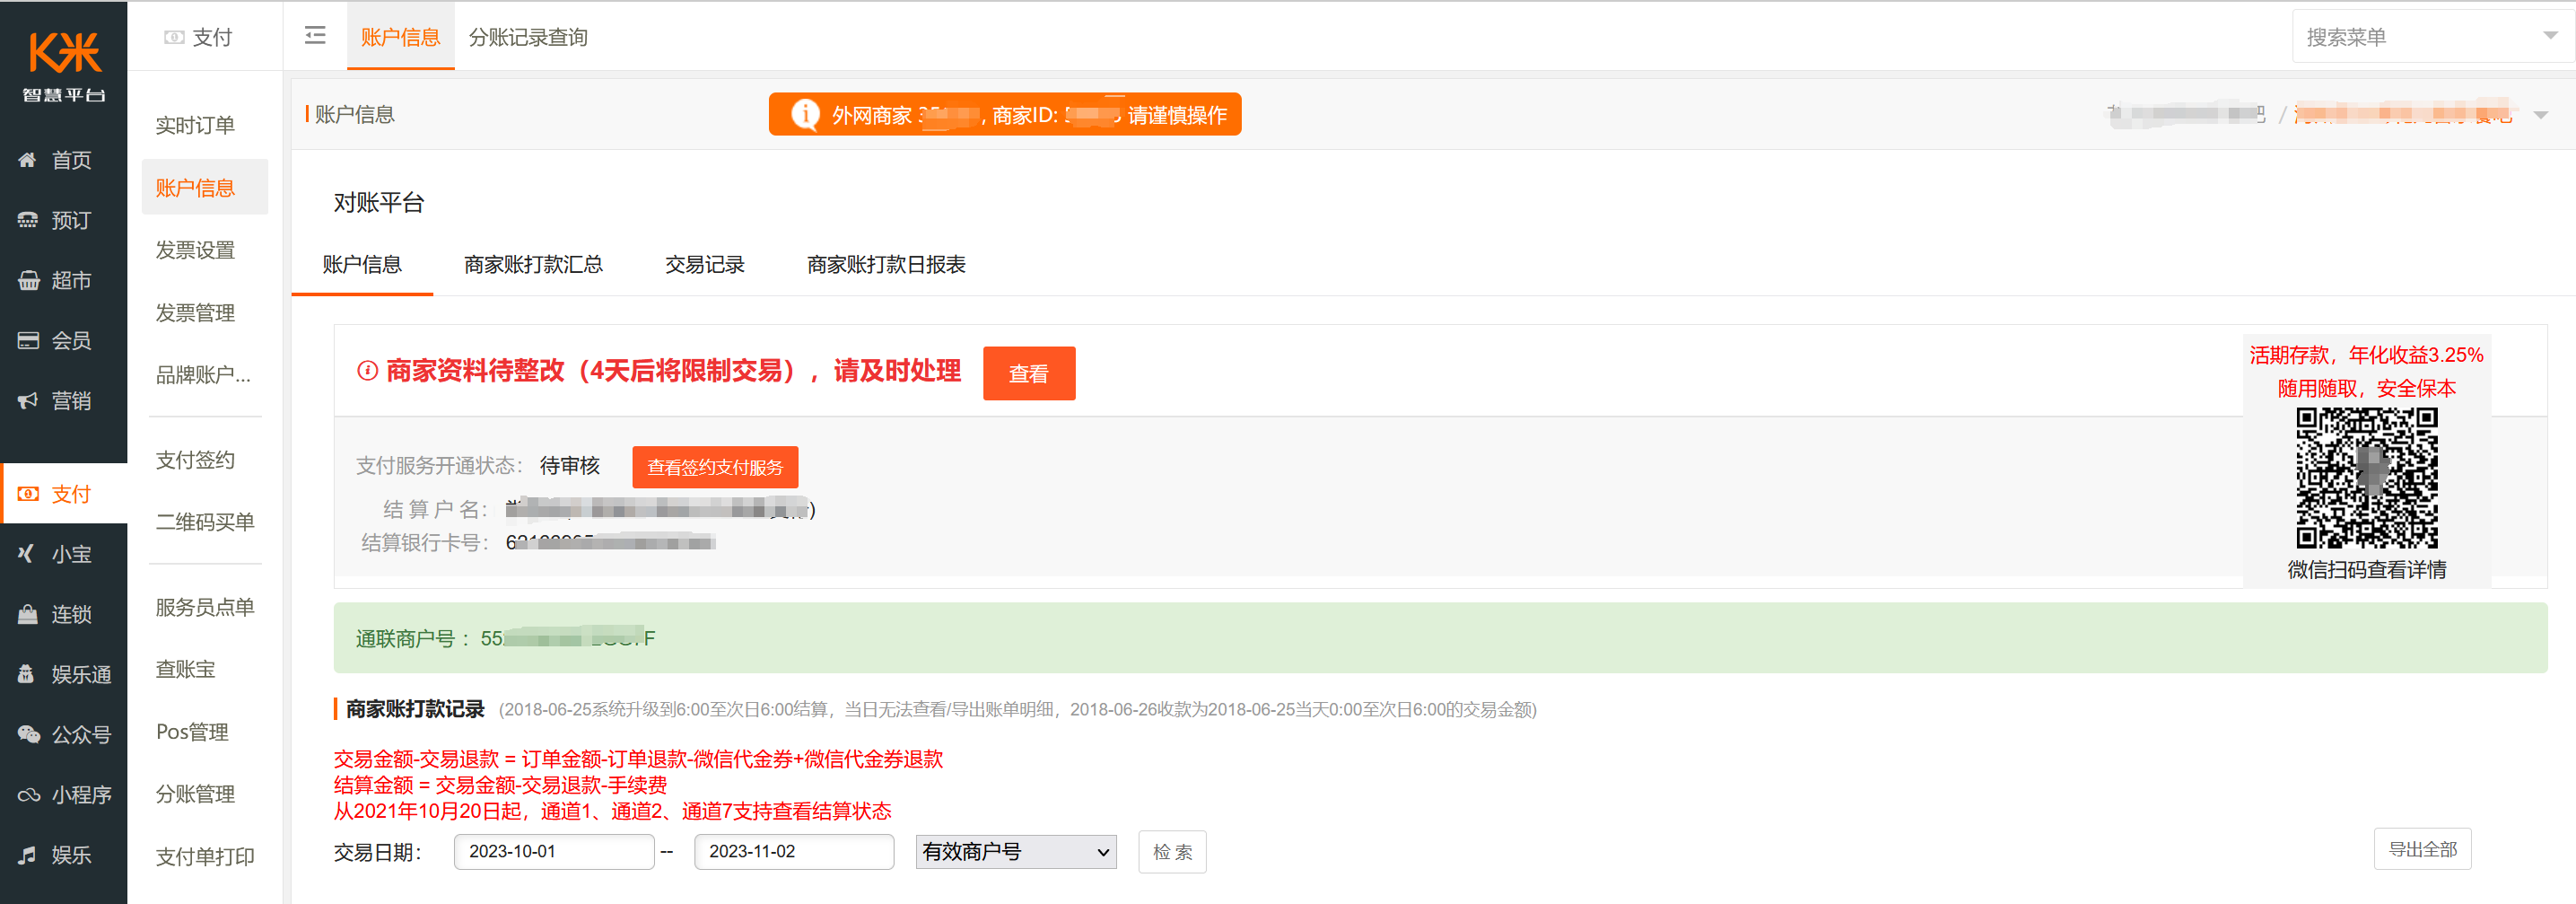This screenshot has height=904, width=2576.
Task: Open 支付单打印 submenu item
Action: 205,857
